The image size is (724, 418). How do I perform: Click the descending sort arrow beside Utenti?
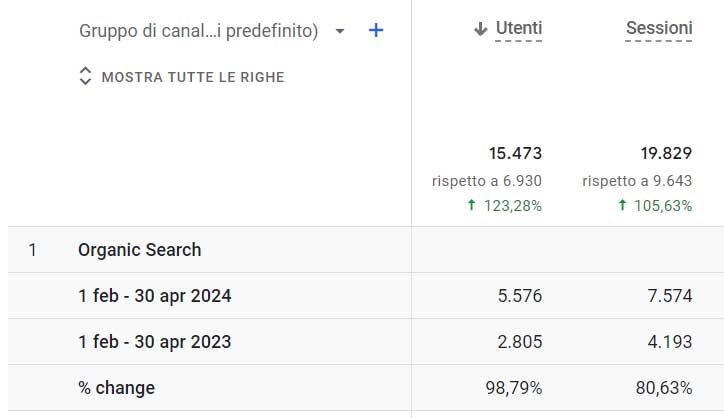481,30
